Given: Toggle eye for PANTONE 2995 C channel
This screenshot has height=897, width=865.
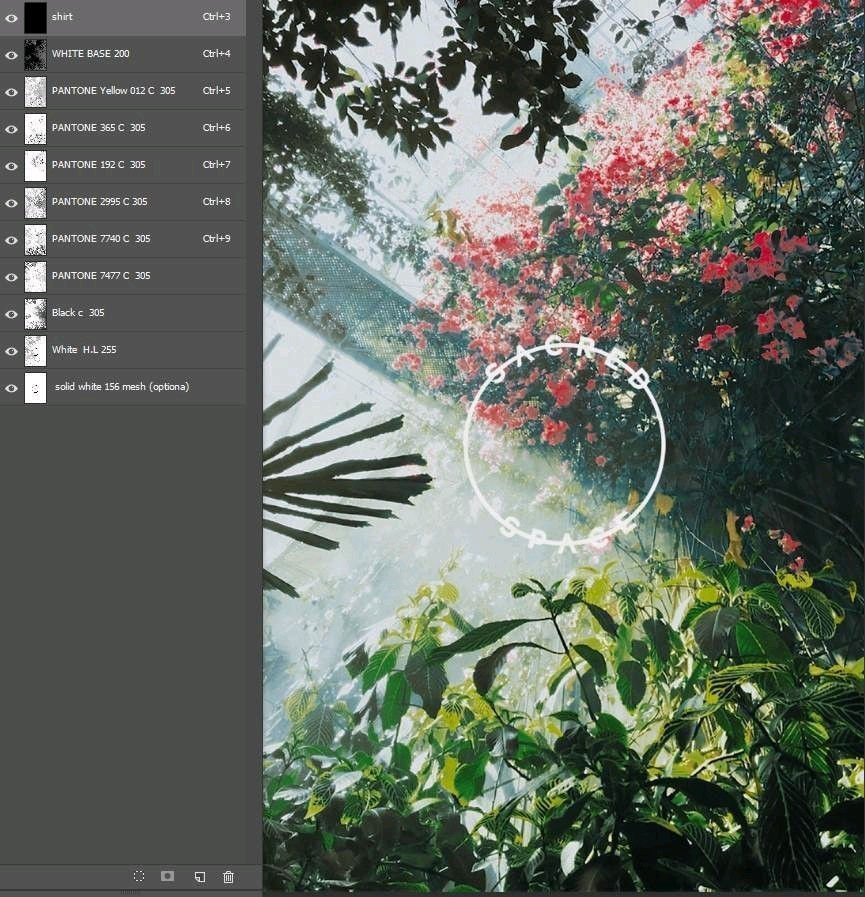Looking at the screenshot, I should pyautogui.click(x=11, y=203).
